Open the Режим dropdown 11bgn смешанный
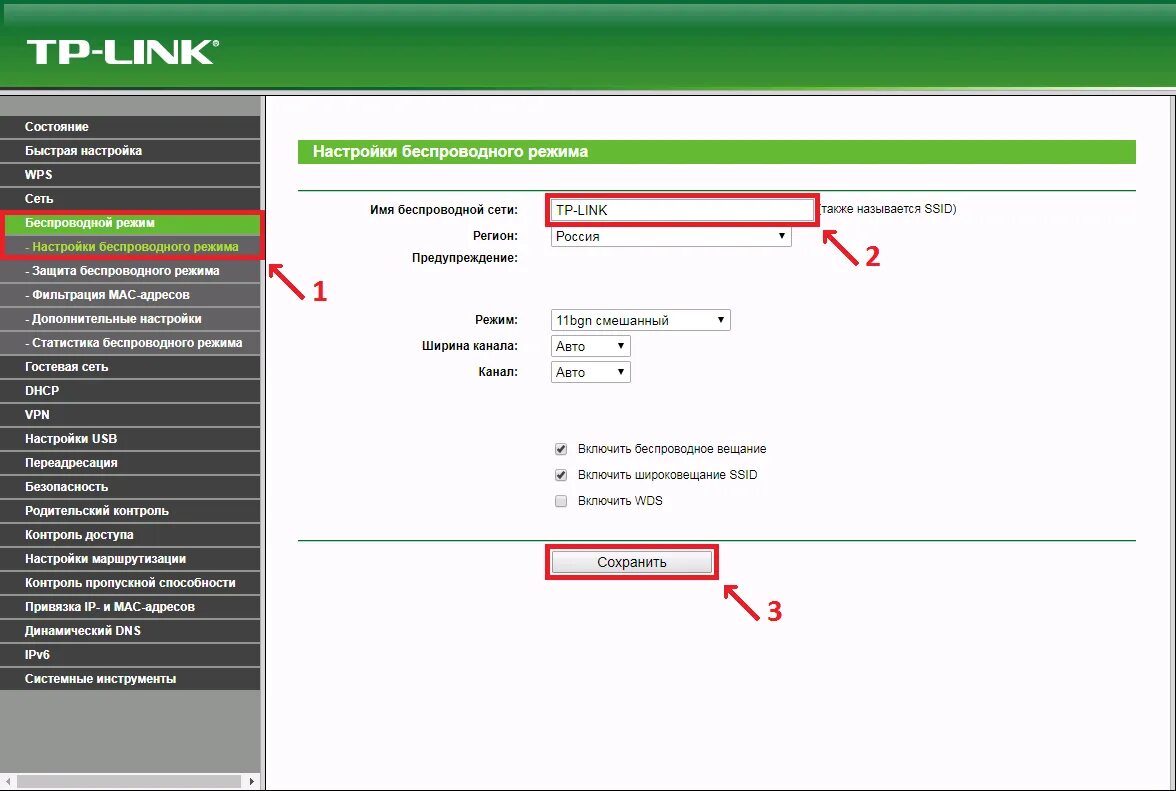1176x791 pixels. pyautogui.click(x=640, y=320)
